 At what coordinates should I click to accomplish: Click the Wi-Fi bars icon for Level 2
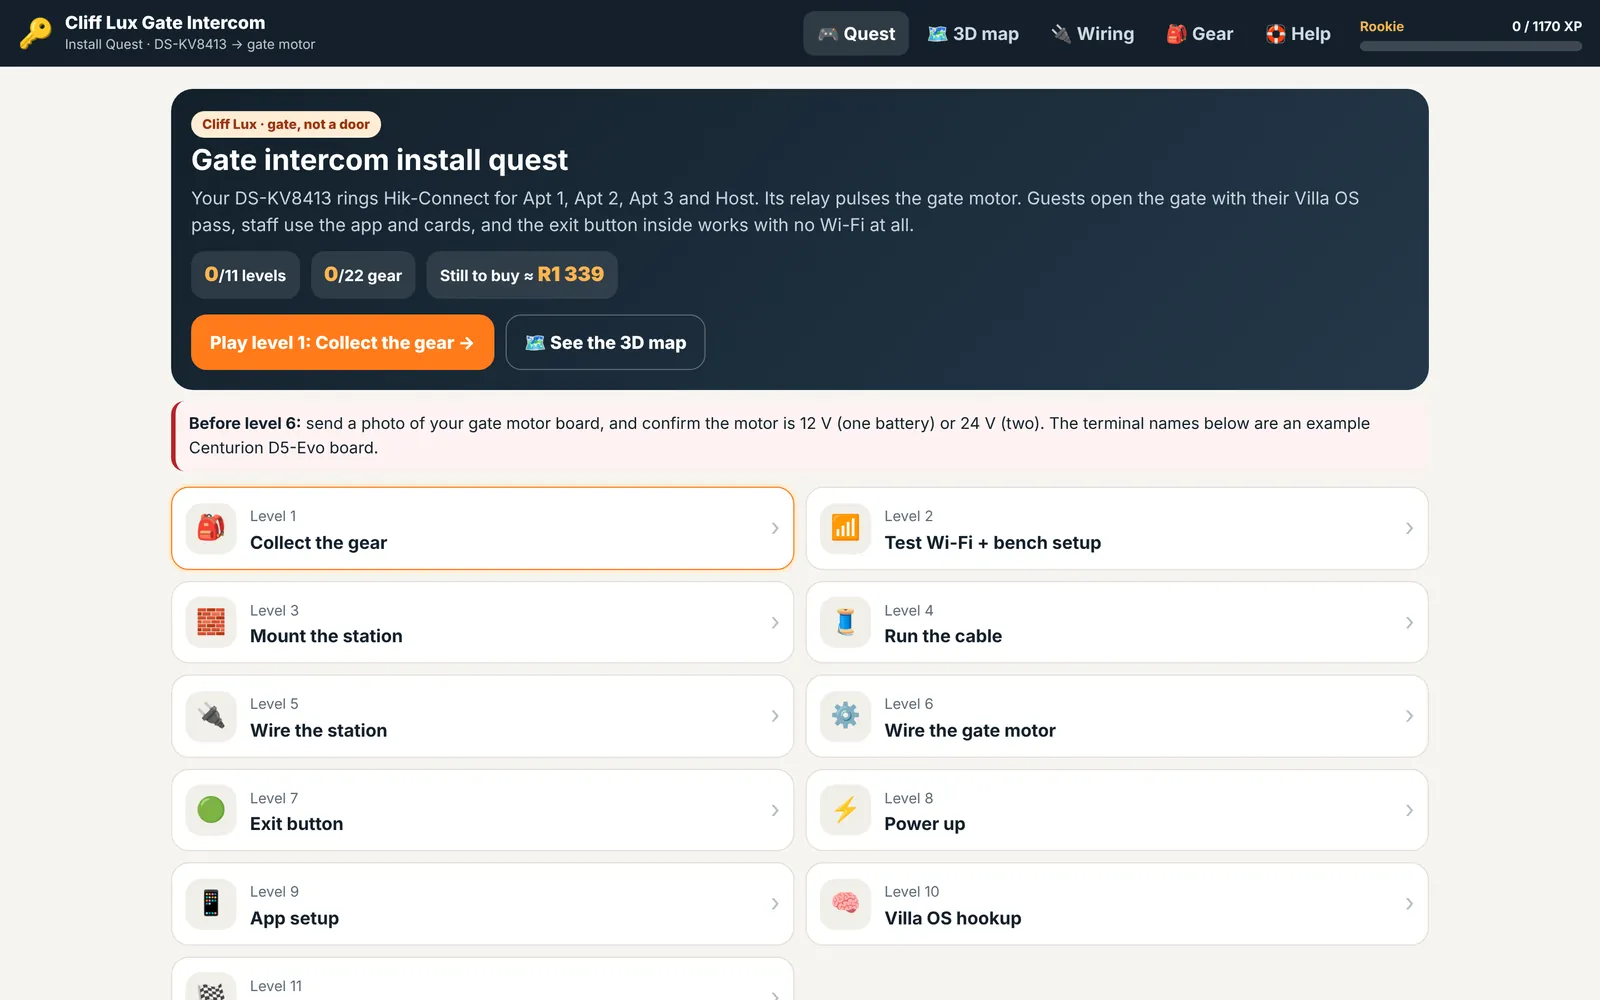[845, 528]
